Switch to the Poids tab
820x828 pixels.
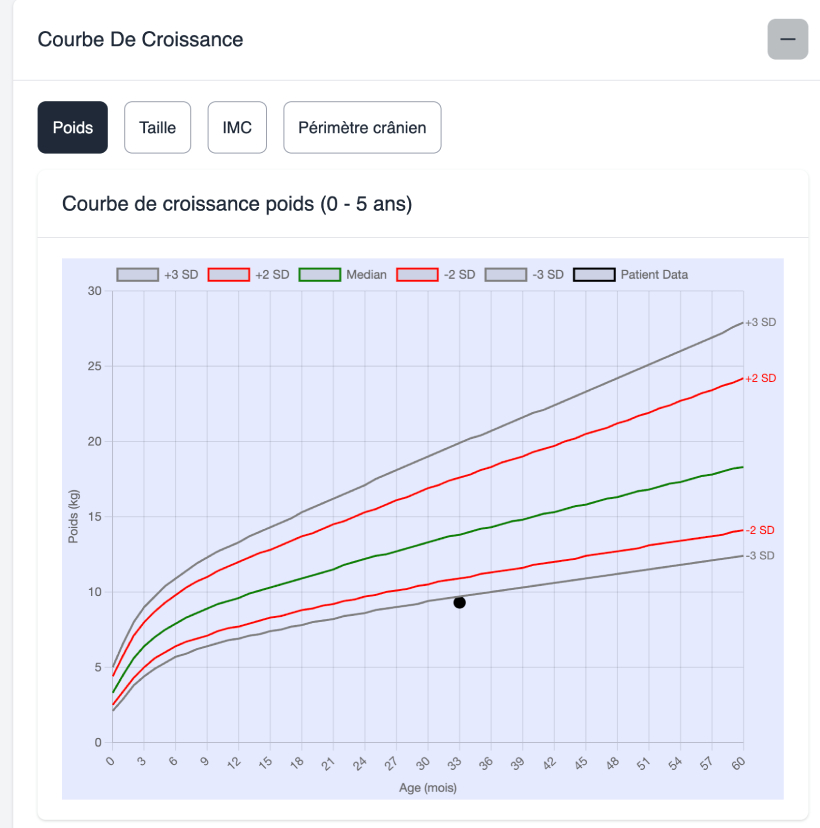click(73, 127)
